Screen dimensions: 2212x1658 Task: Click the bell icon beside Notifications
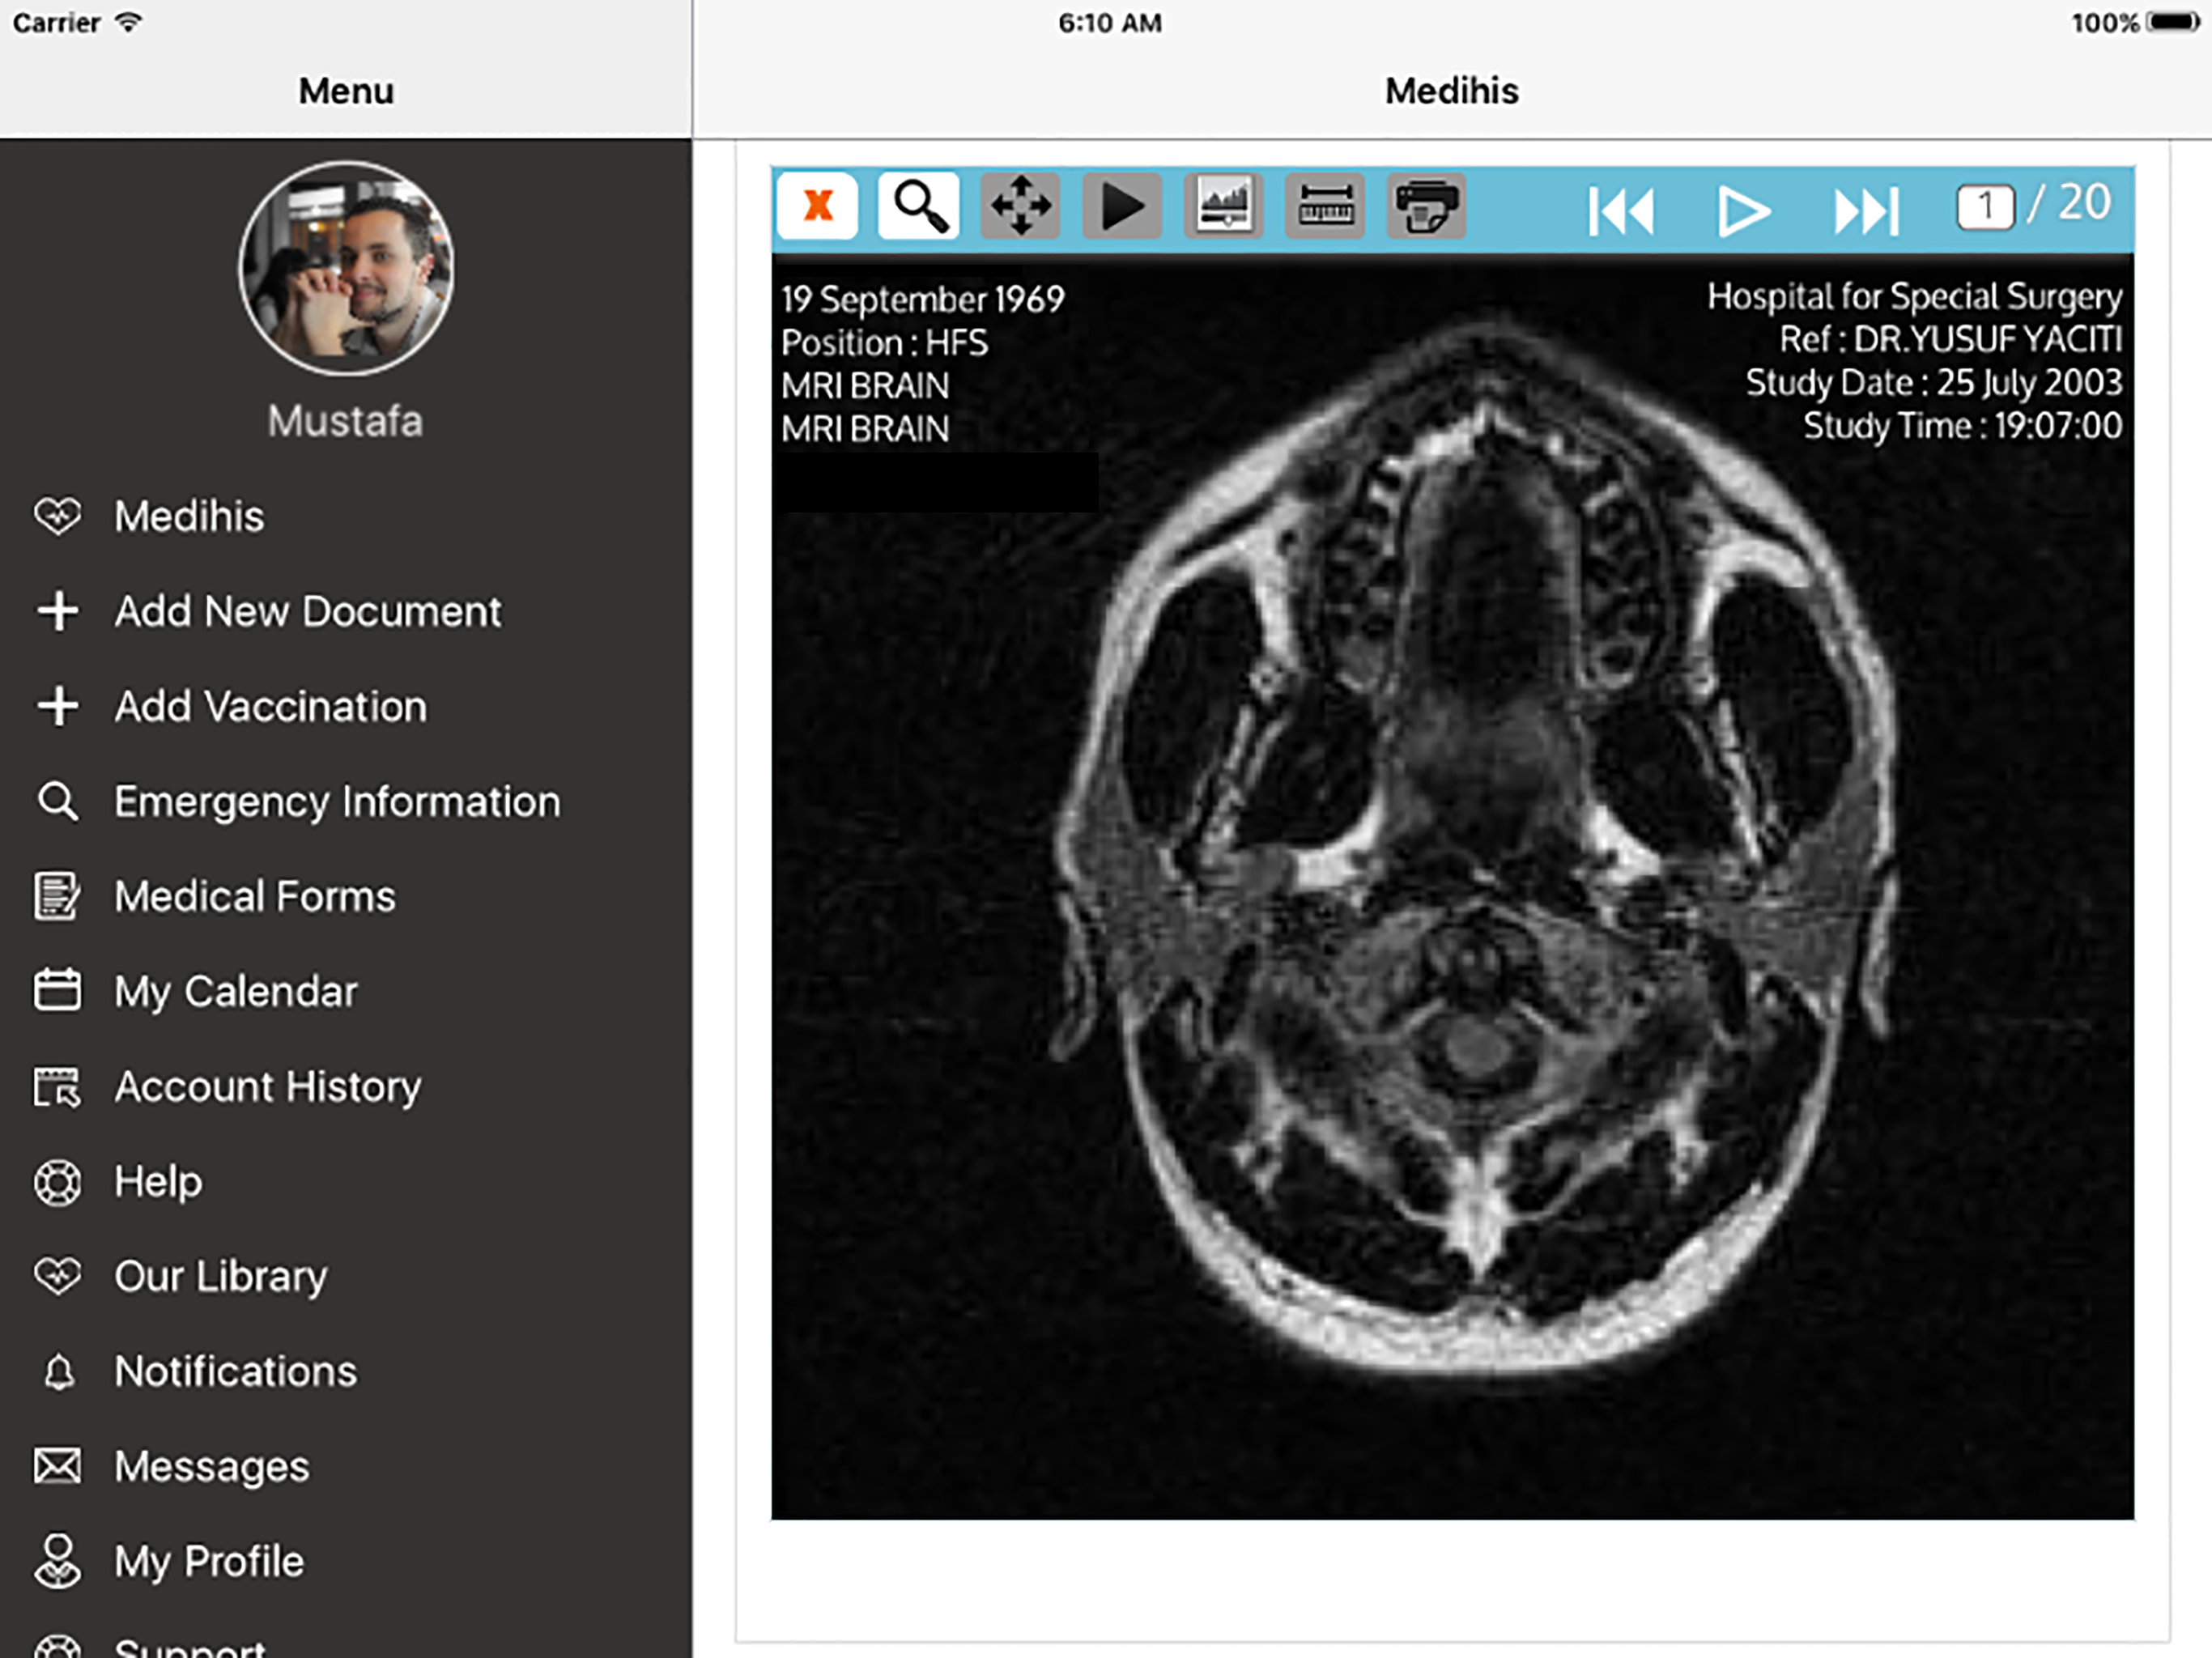pyautogui.click(x=59, y=1371)
